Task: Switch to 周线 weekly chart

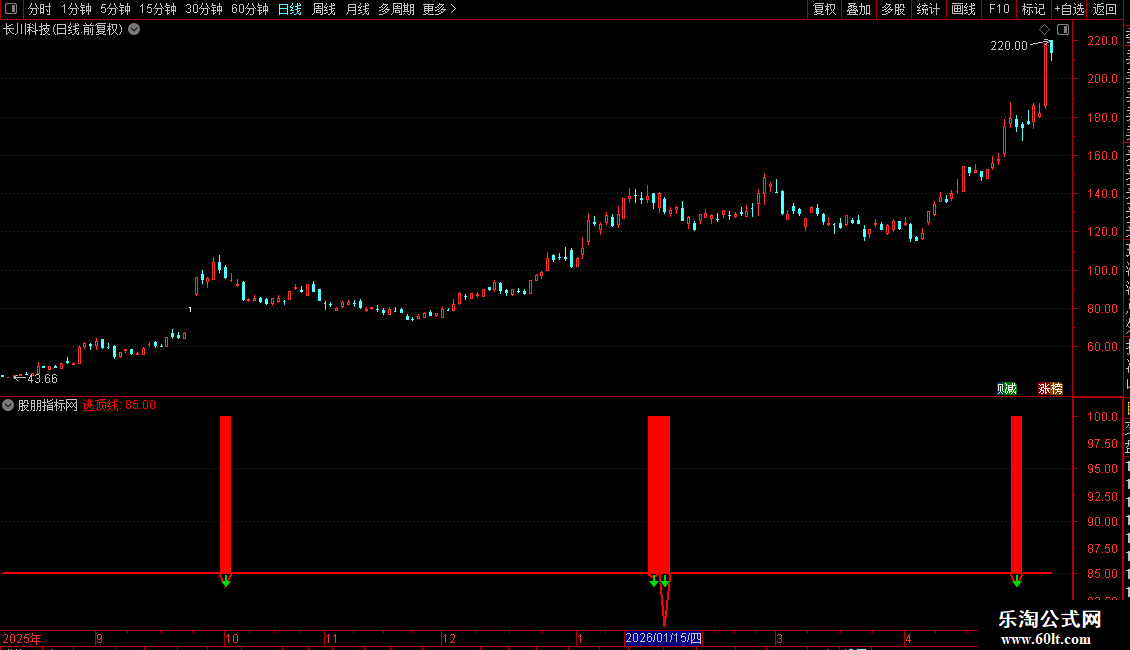Action: (324, 9)
